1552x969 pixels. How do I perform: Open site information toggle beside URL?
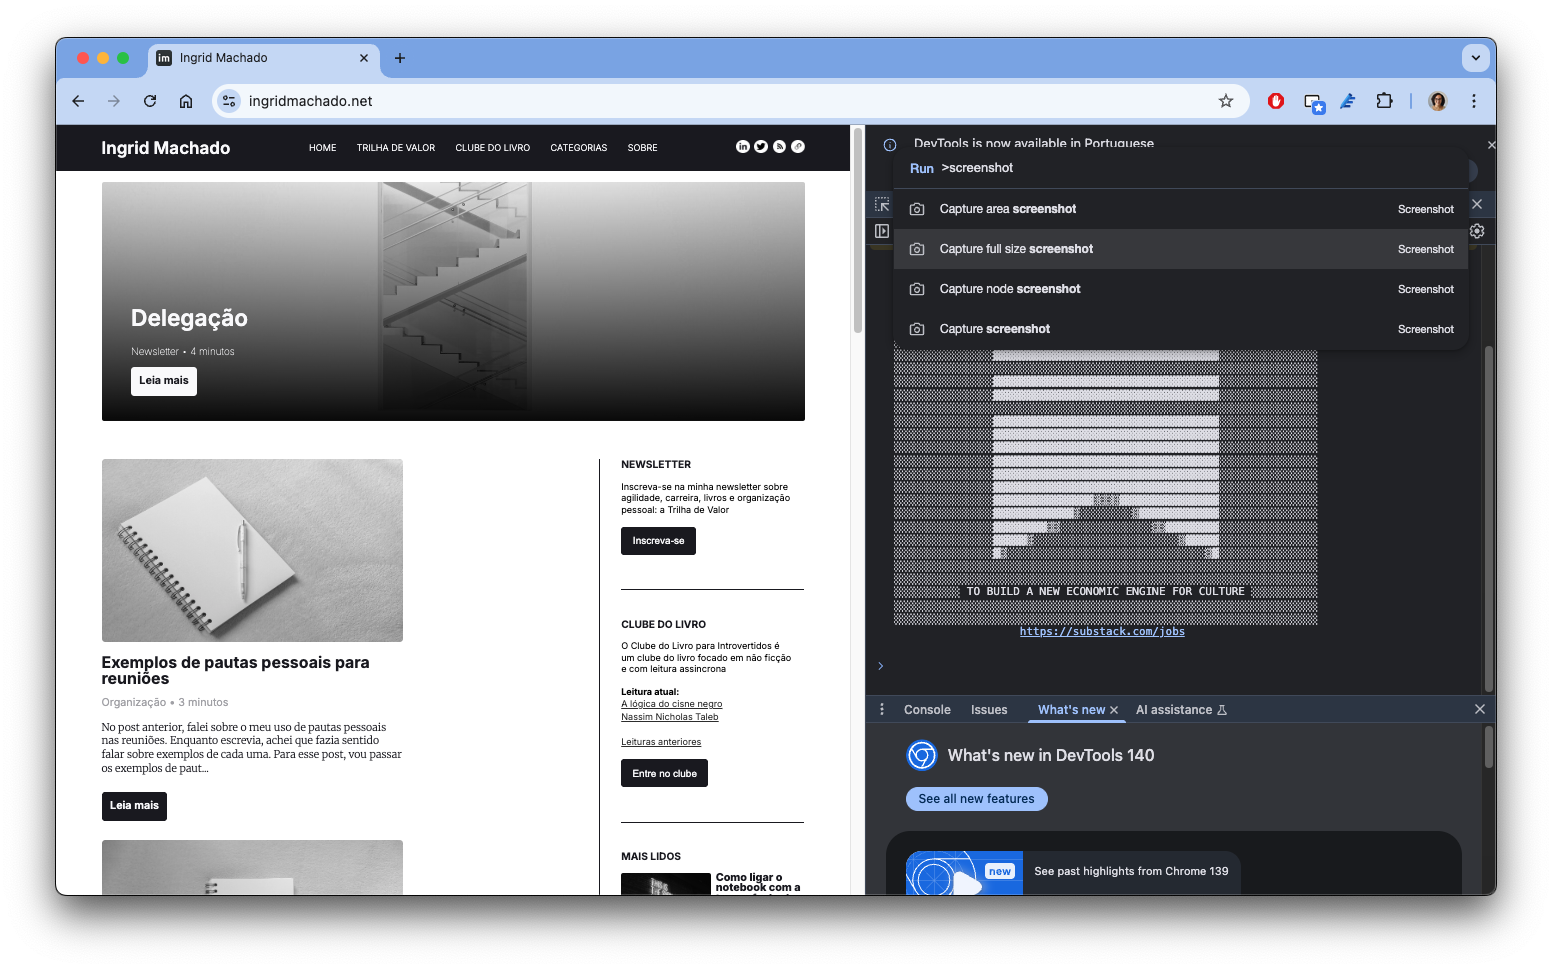(x=229, y=101)
